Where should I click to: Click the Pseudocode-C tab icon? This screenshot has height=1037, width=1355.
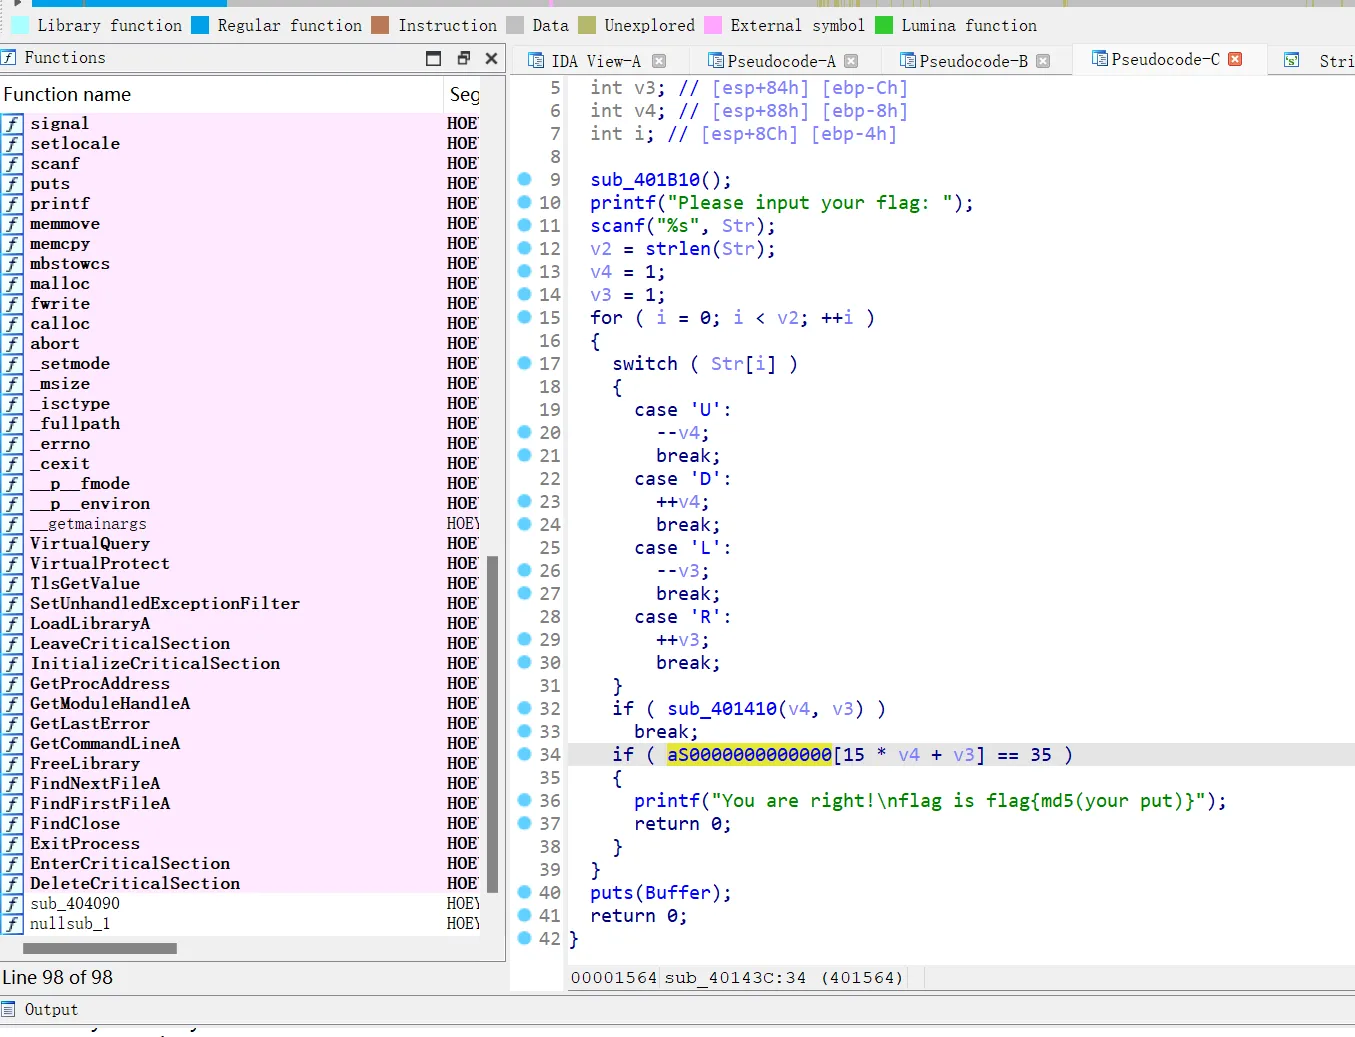pos(1100,59)
